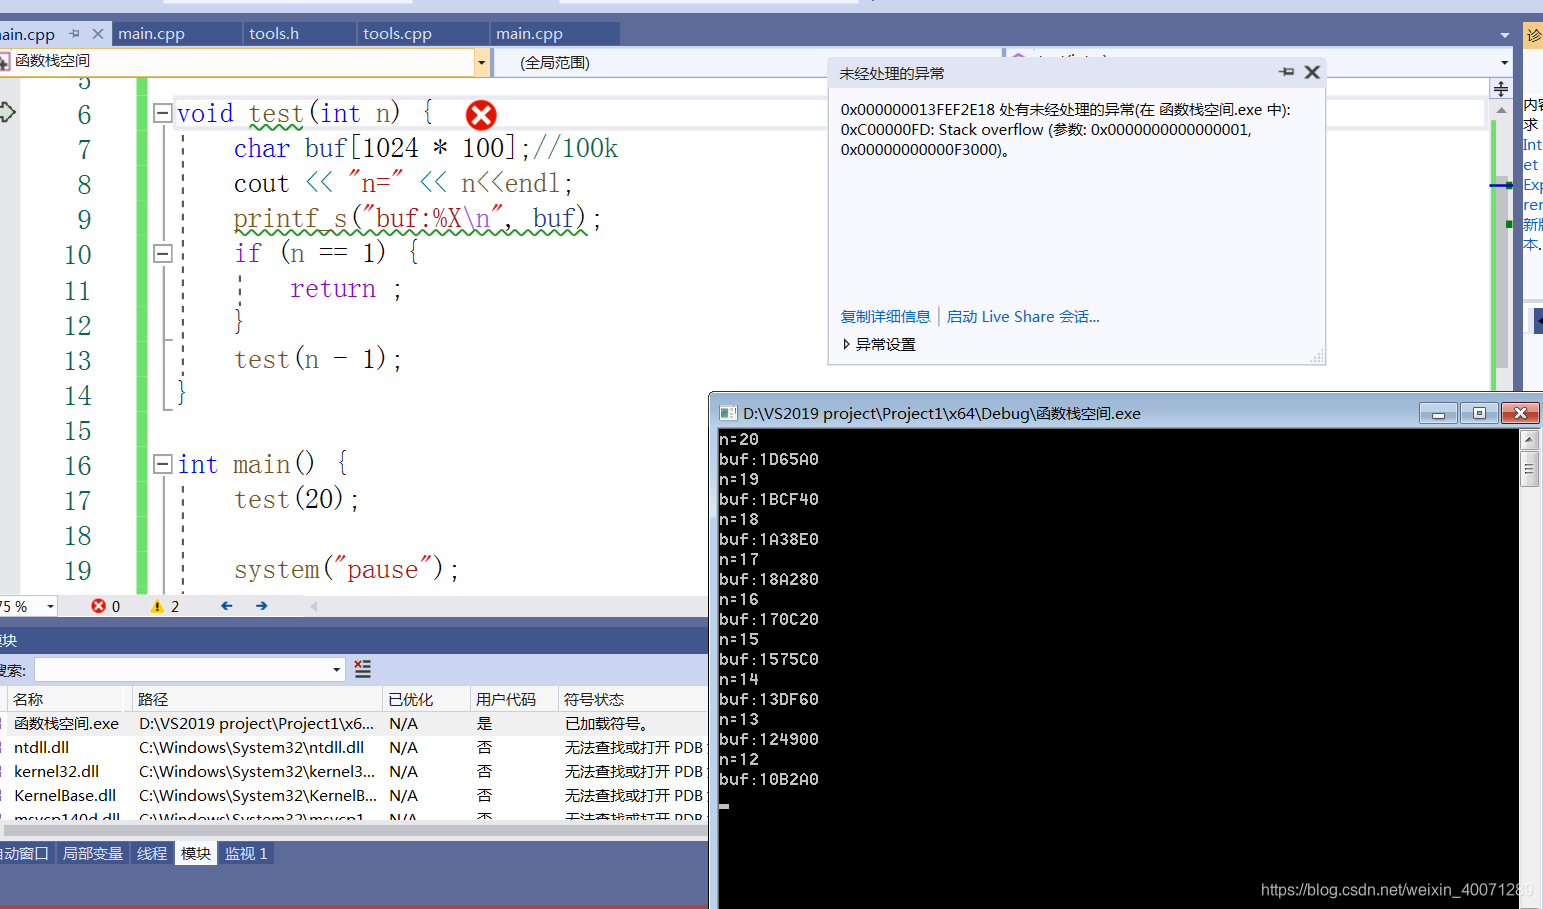Collapse the main function block

coord(162,464)
